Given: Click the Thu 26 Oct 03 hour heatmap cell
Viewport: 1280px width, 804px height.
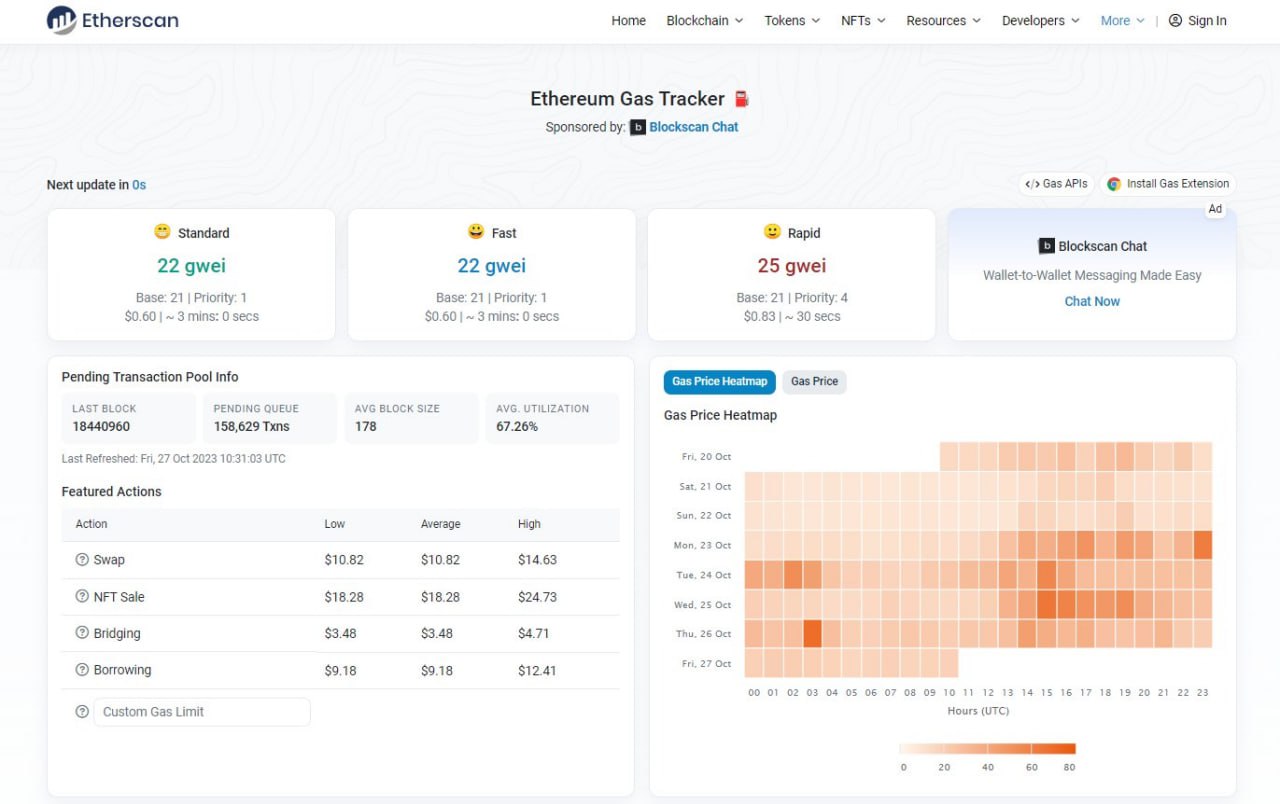Looking at the screenshot, I should coord(812,634).
